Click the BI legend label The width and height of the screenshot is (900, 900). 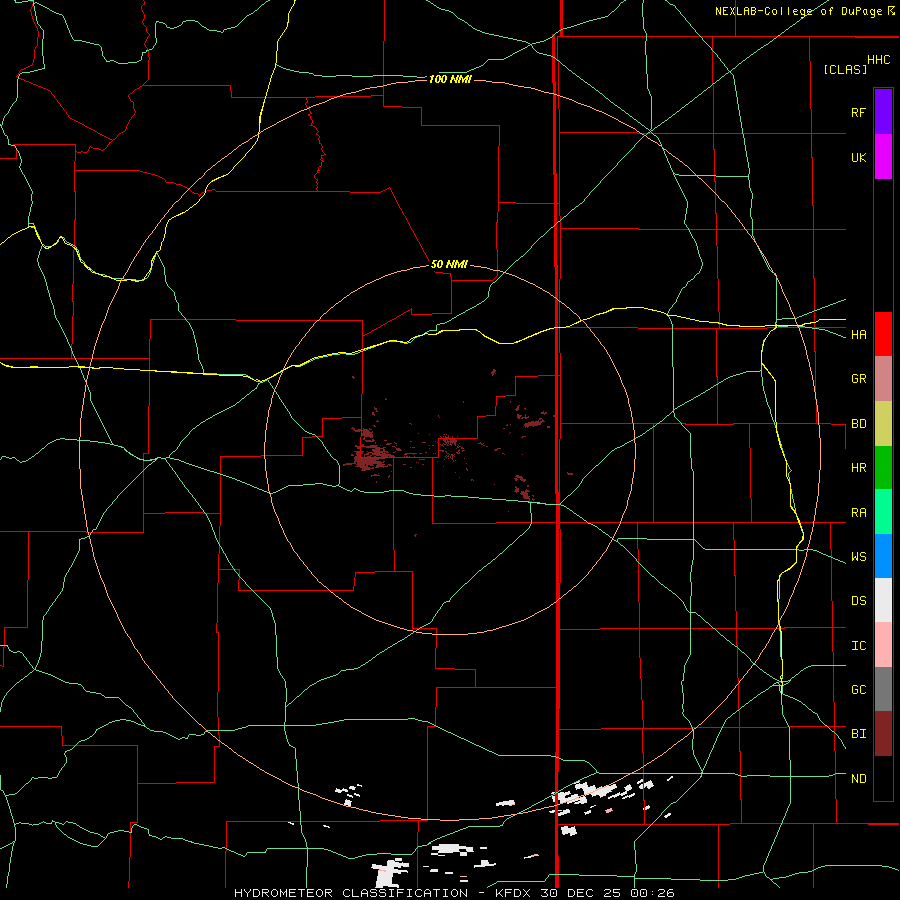click(858, 734)
